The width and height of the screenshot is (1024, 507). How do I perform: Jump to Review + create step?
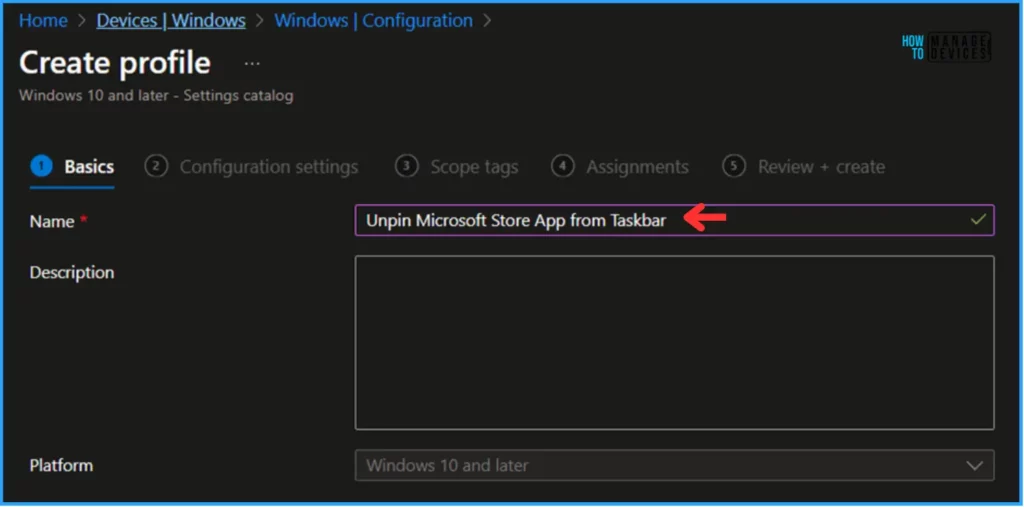(x=803, y=167)
